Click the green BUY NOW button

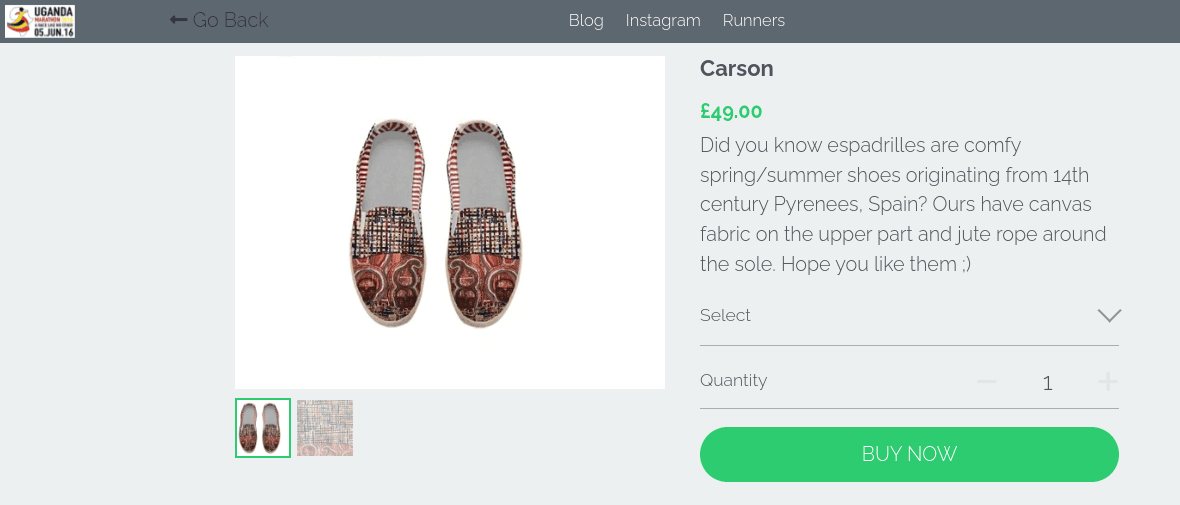[x=909, y=454]
